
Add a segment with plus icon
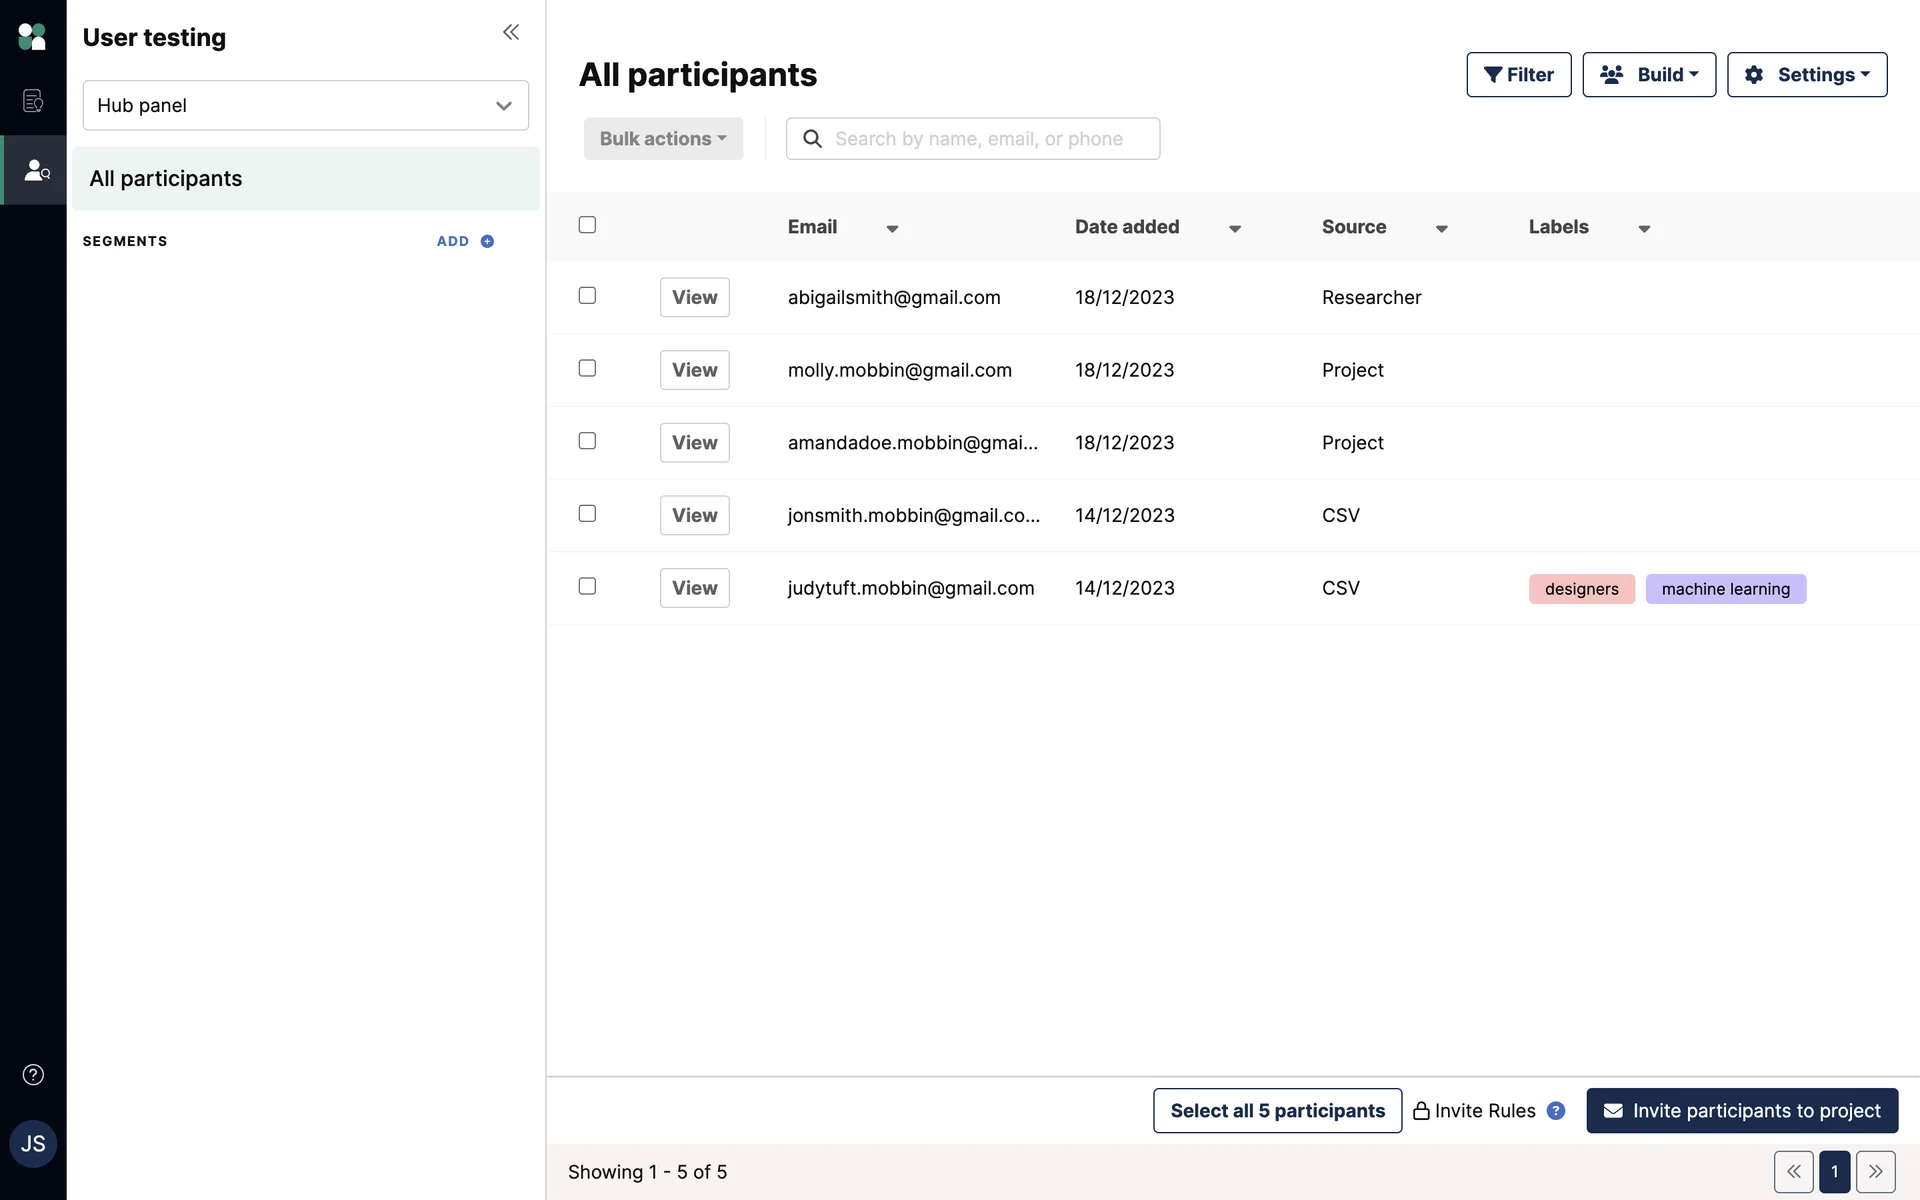(487, 241)
